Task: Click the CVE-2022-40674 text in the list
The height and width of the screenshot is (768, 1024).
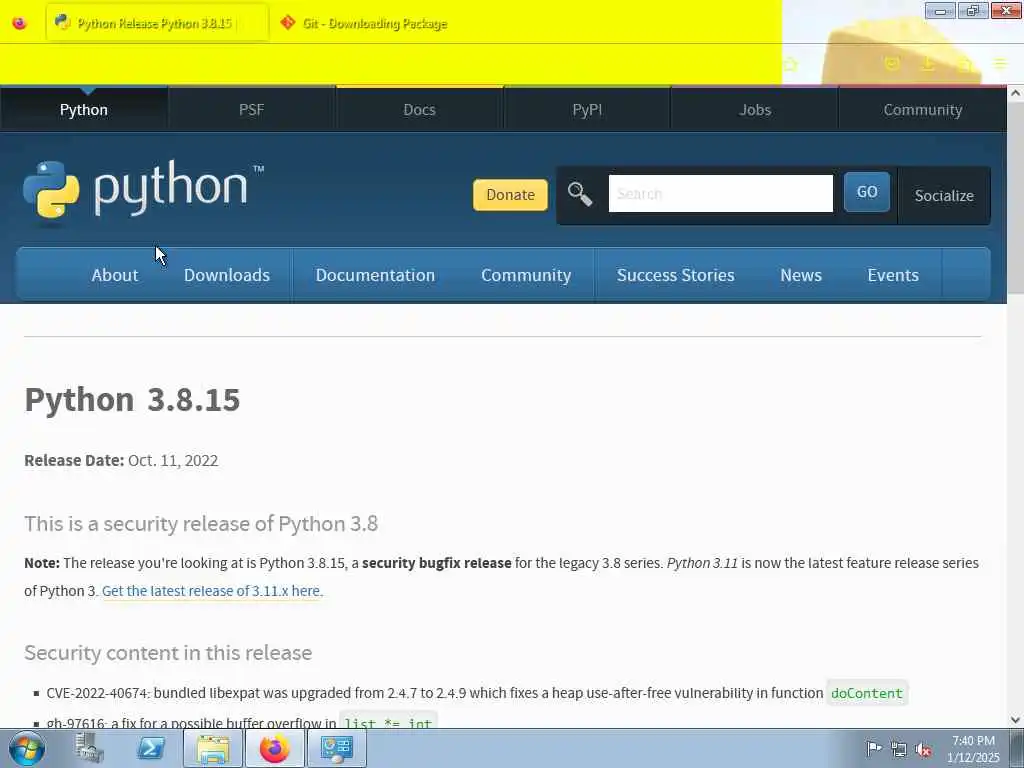Action: point(97,693)
